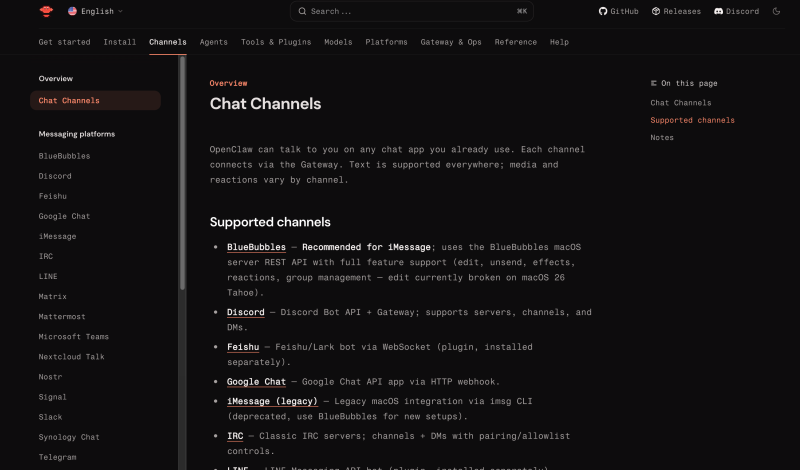
Task: Jump to Supported channels in outline
Action: click(692, 120)
